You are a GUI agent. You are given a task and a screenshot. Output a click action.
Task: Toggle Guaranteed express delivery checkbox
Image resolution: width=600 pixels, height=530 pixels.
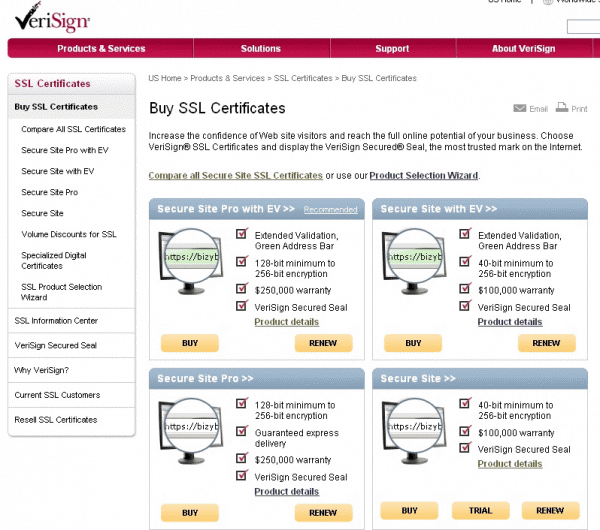(241, 431)
